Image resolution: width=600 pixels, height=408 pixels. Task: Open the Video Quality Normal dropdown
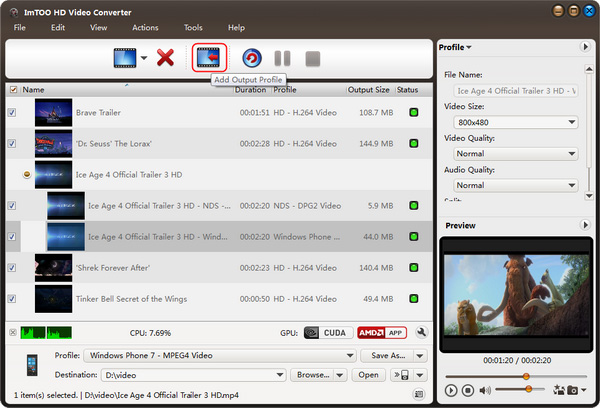[x=516, y=154]
